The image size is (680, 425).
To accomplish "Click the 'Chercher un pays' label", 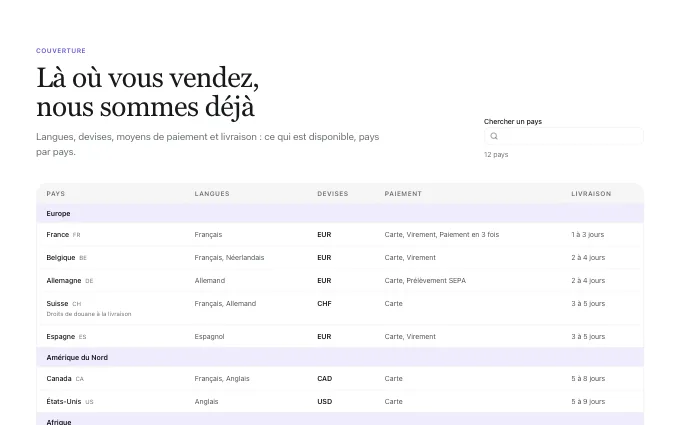I will tap(513, 121).
